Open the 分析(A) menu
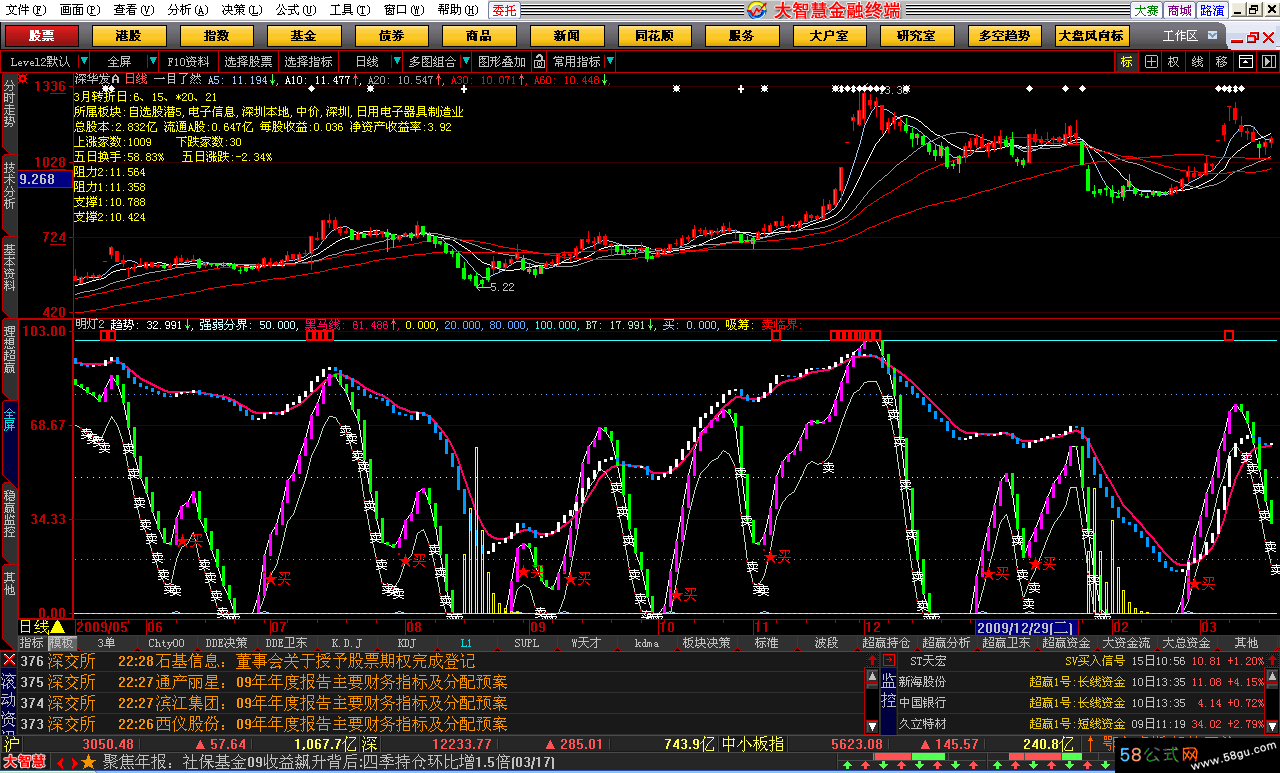Viewport: 1280px width, 773px height. [187, 10]
